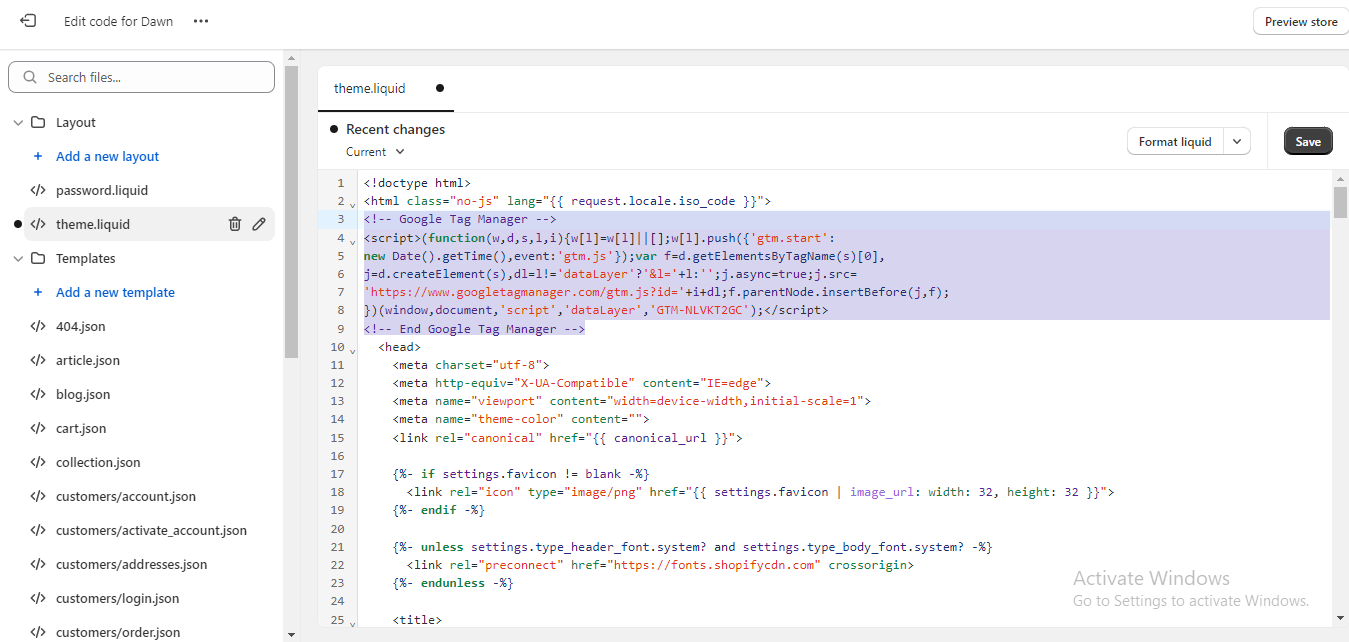The image size is (1349, 642).
Task: Open password.liquid from the file list
Action: [x=102, y=190]
